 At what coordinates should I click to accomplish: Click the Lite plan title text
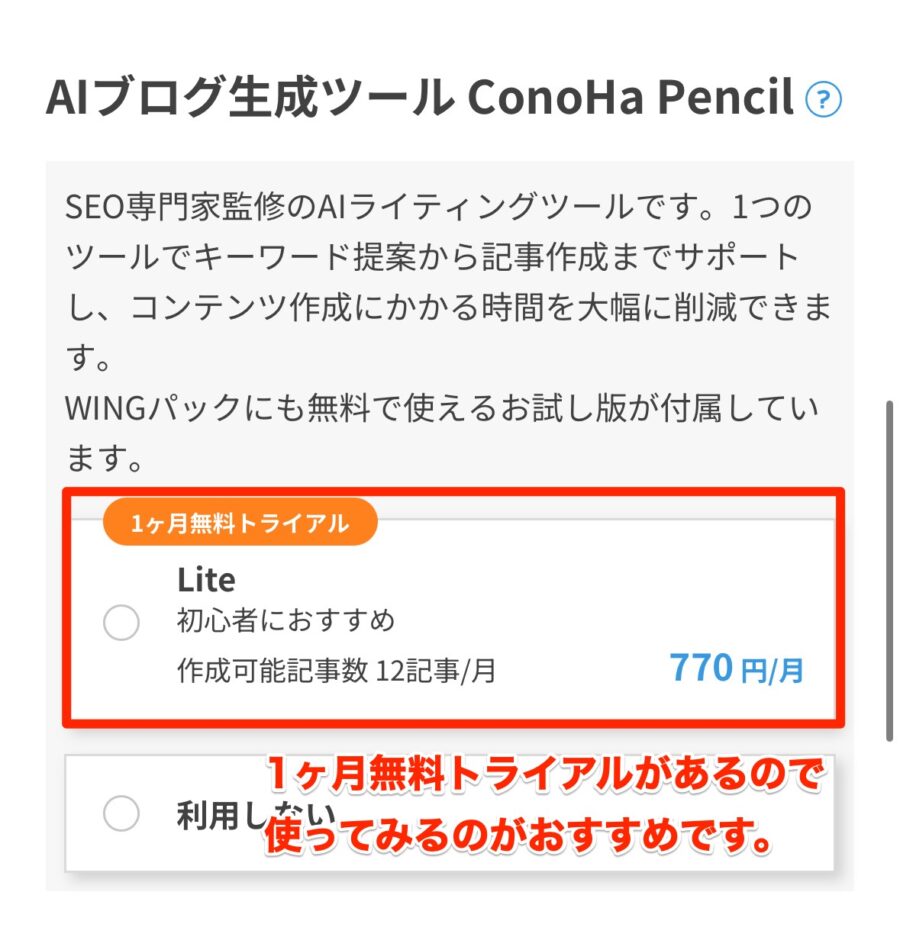click(206, 580)
